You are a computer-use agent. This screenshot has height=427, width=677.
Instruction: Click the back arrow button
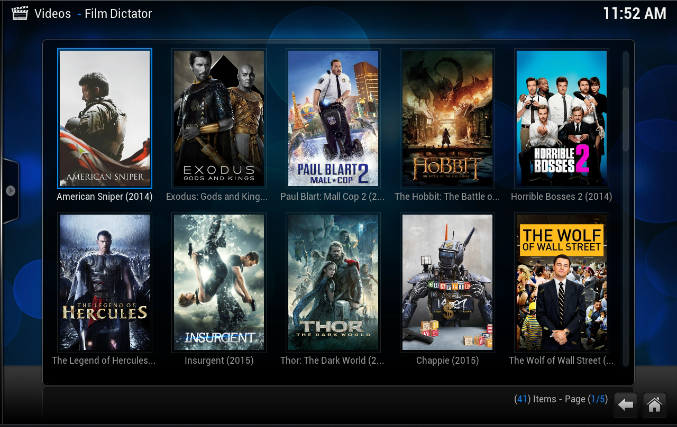pyautogui.click(x=625, y=405)
